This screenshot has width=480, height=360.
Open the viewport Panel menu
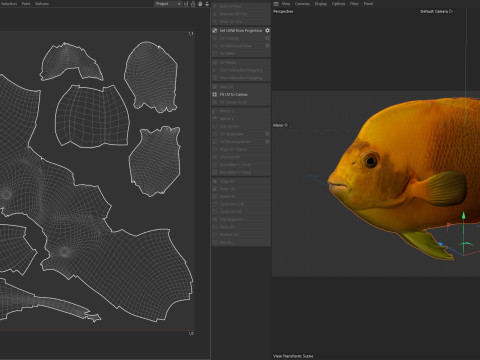368,4
